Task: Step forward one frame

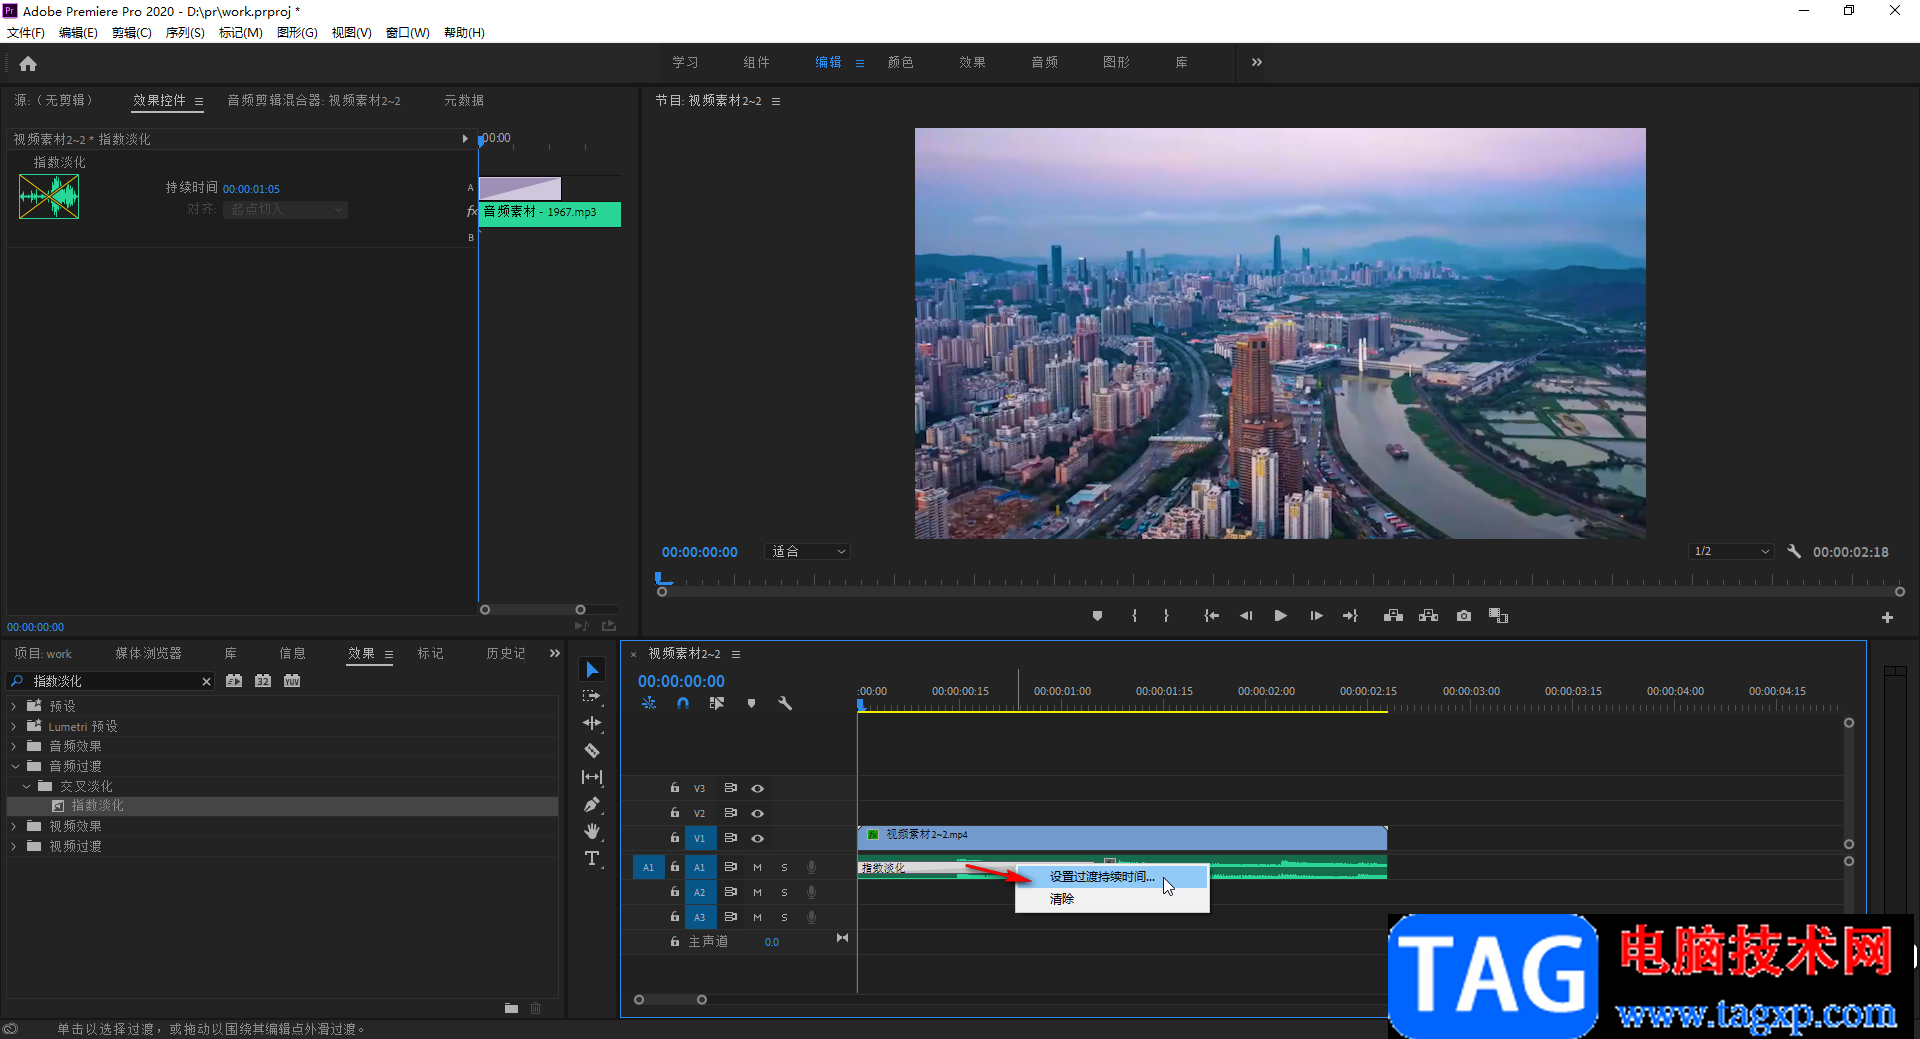Action: coord(1316,616)
